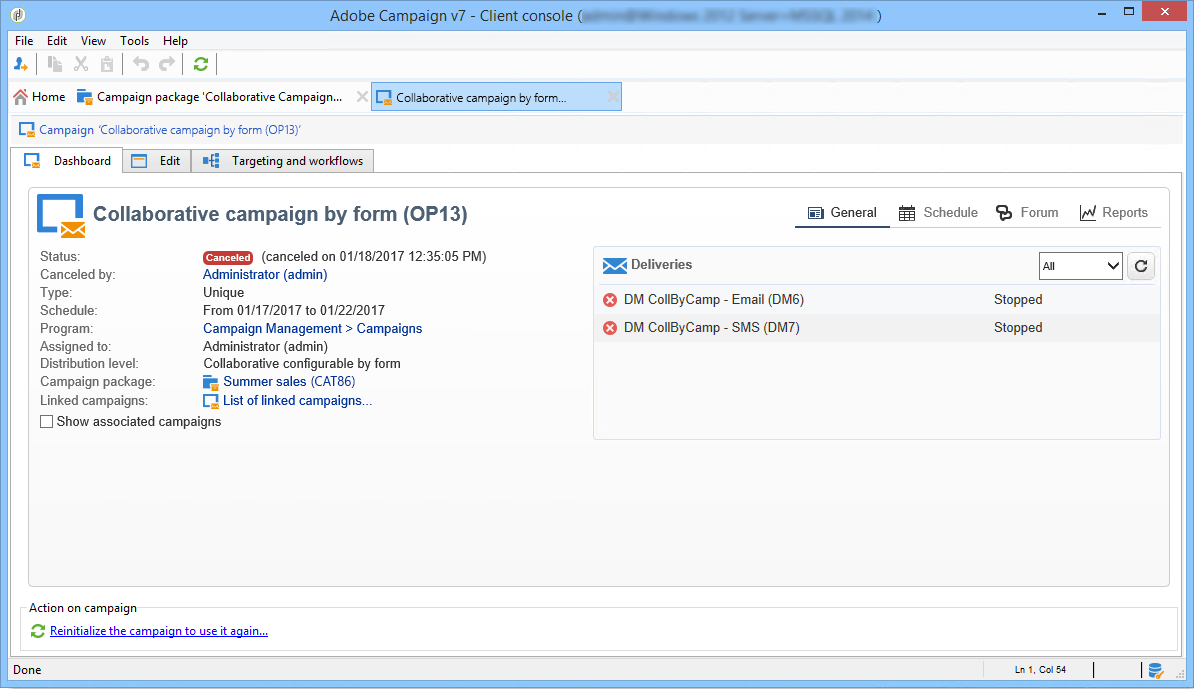Viewport: 1194px width, 689px height.
Task: Click the database icon in status bar
Action: (x=1156, y=671)
